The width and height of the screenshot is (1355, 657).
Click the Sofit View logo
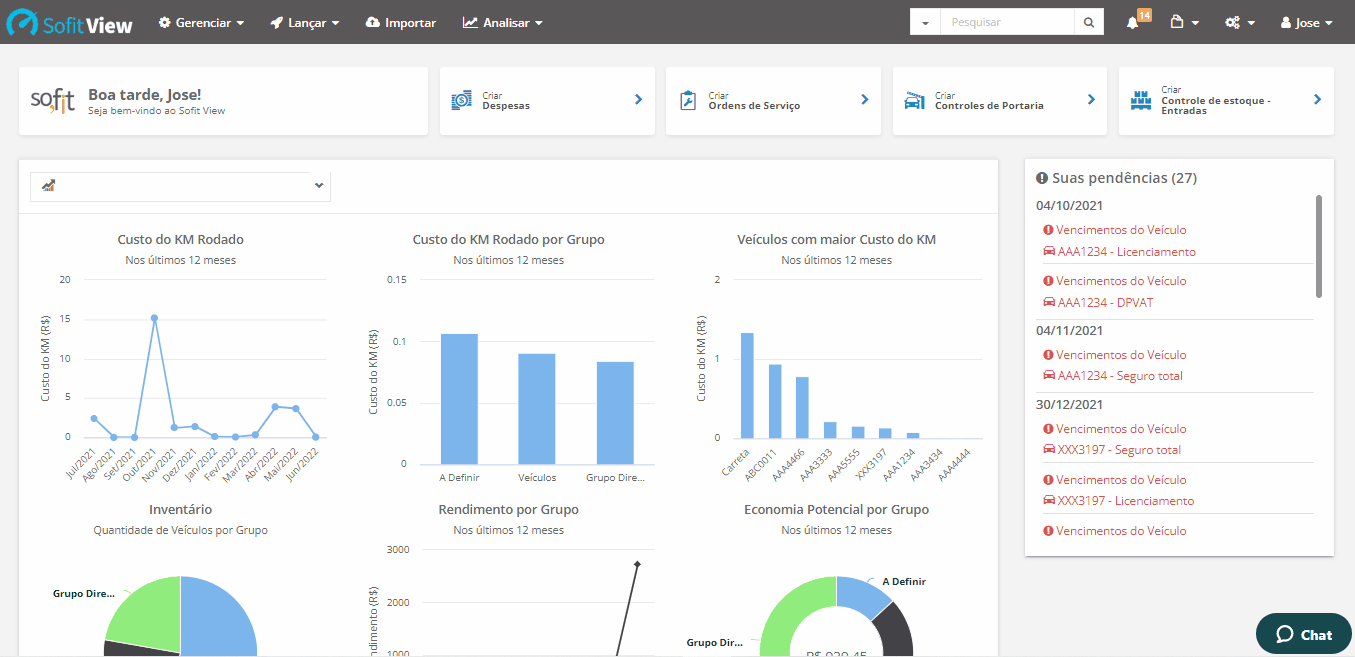[x=70, y=22]
